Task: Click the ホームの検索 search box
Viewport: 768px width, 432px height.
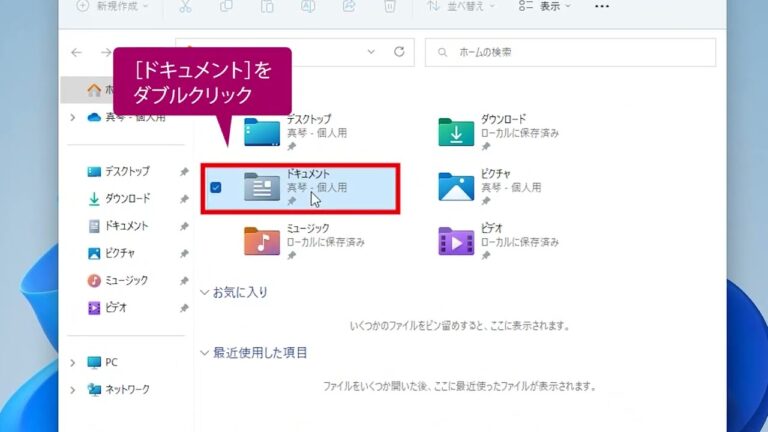Action: click(570, 52)
